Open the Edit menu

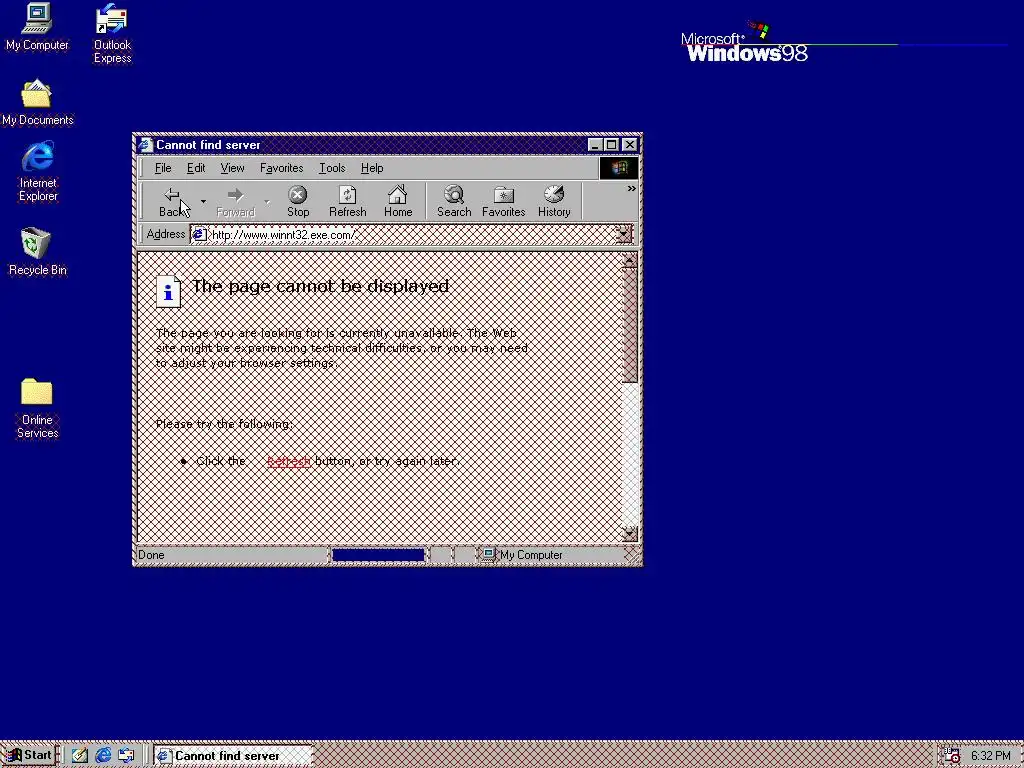pyautogui.click(x=196, y=168)
